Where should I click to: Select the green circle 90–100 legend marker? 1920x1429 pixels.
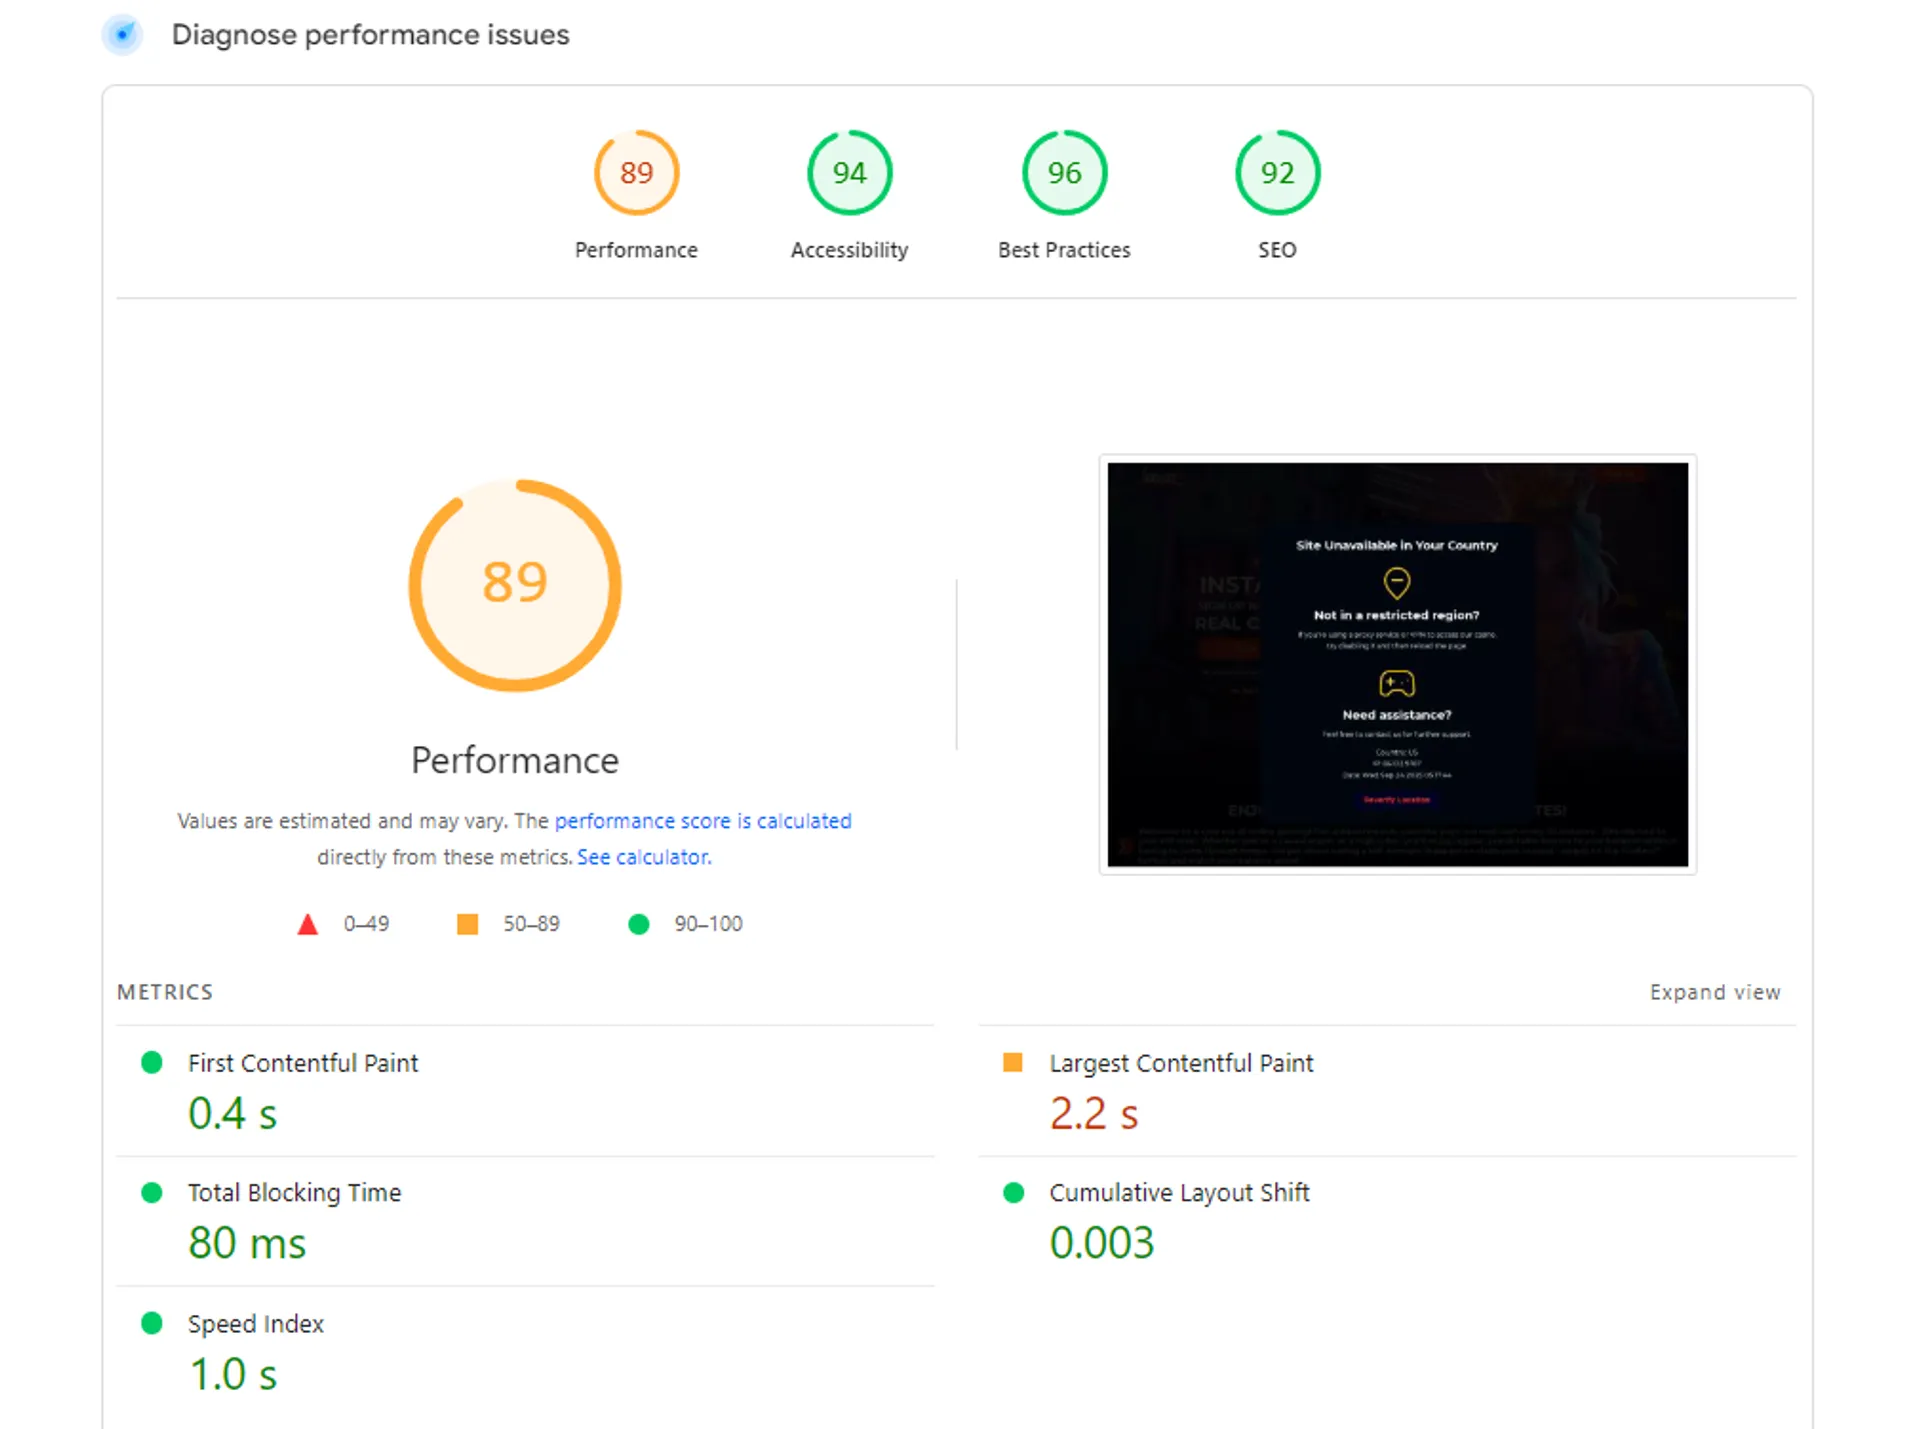pyautogui.click(x=638, y=923)
